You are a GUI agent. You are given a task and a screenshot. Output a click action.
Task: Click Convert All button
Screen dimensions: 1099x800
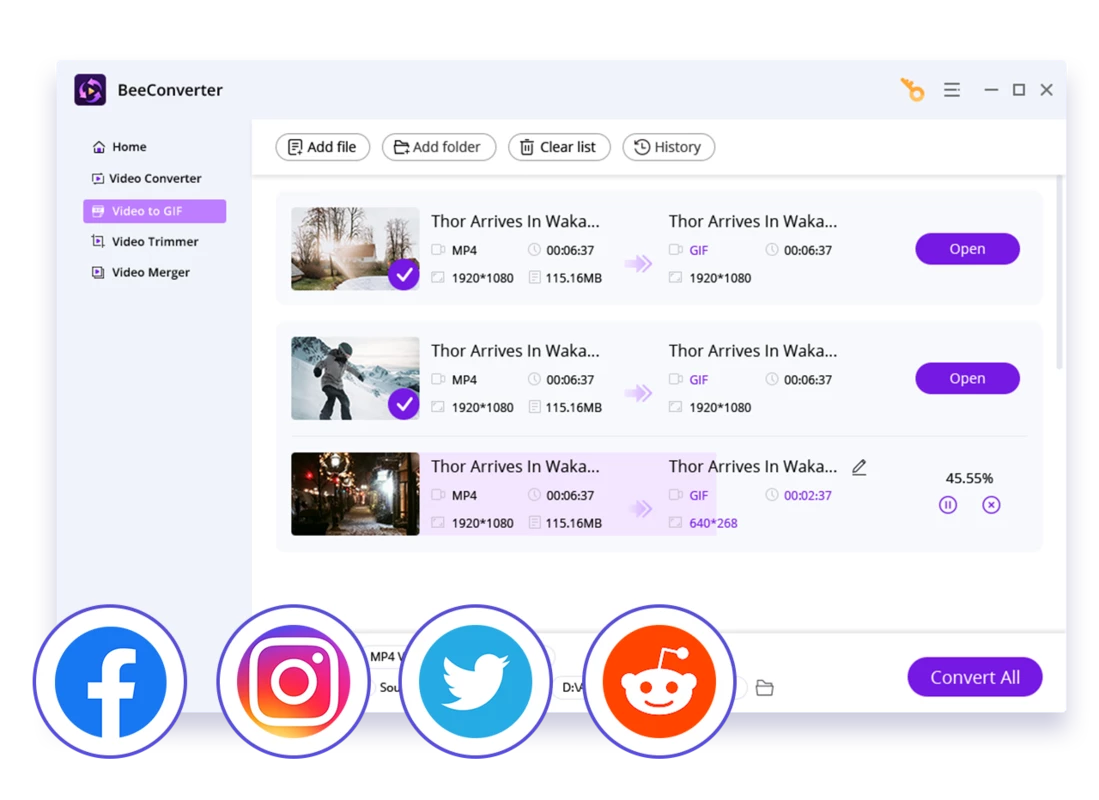click(975, 677)
